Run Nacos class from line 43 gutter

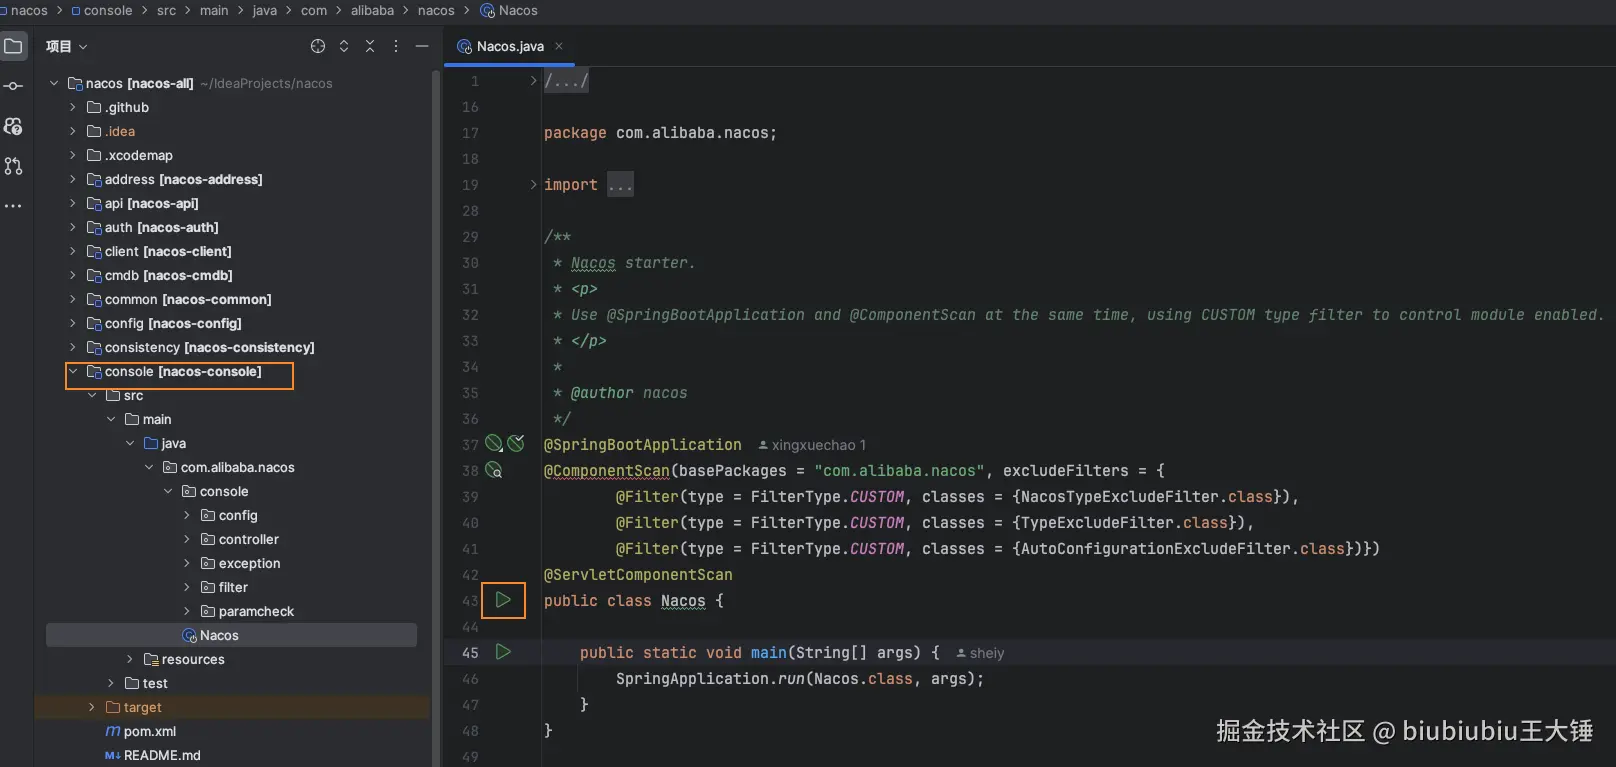pyautogui.click(x=503, y=600)
